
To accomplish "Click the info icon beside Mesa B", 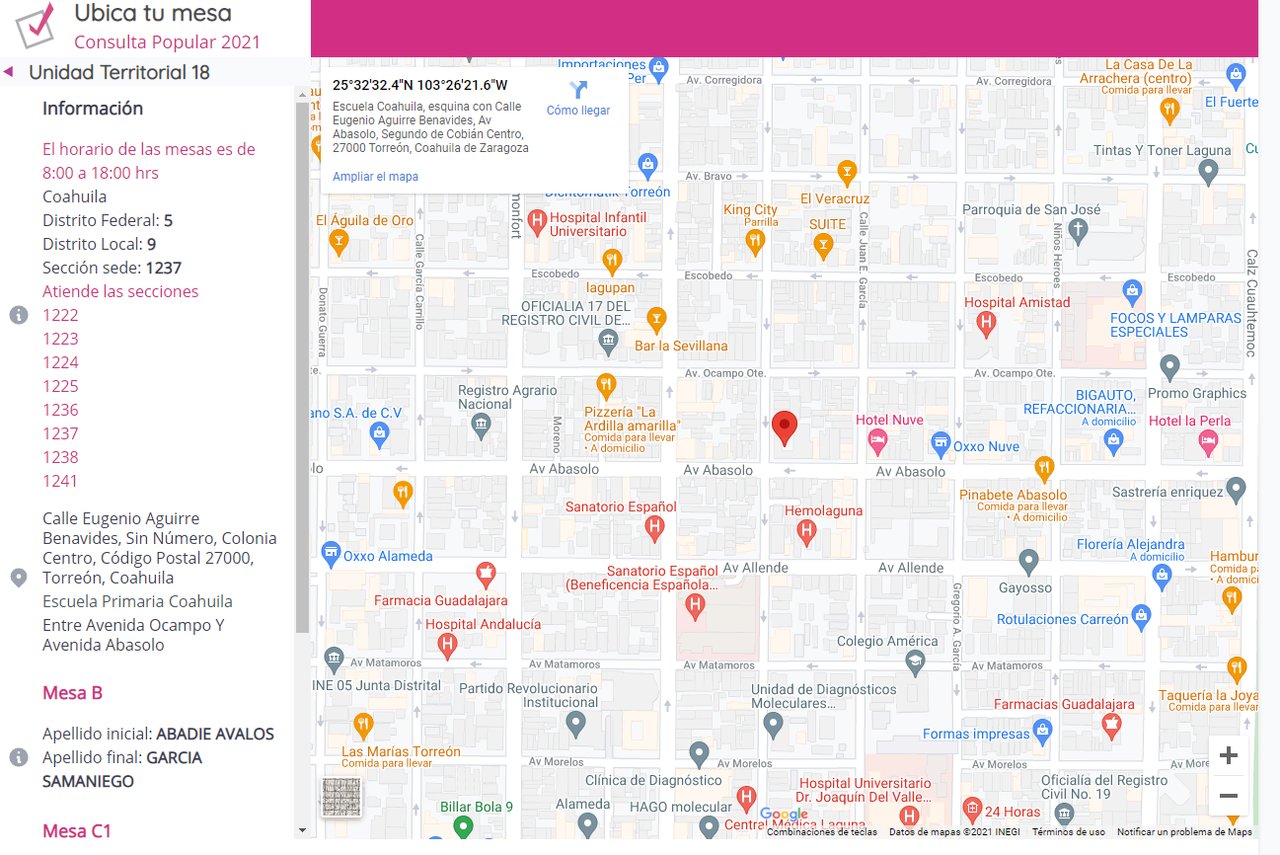I will [18, 757].
